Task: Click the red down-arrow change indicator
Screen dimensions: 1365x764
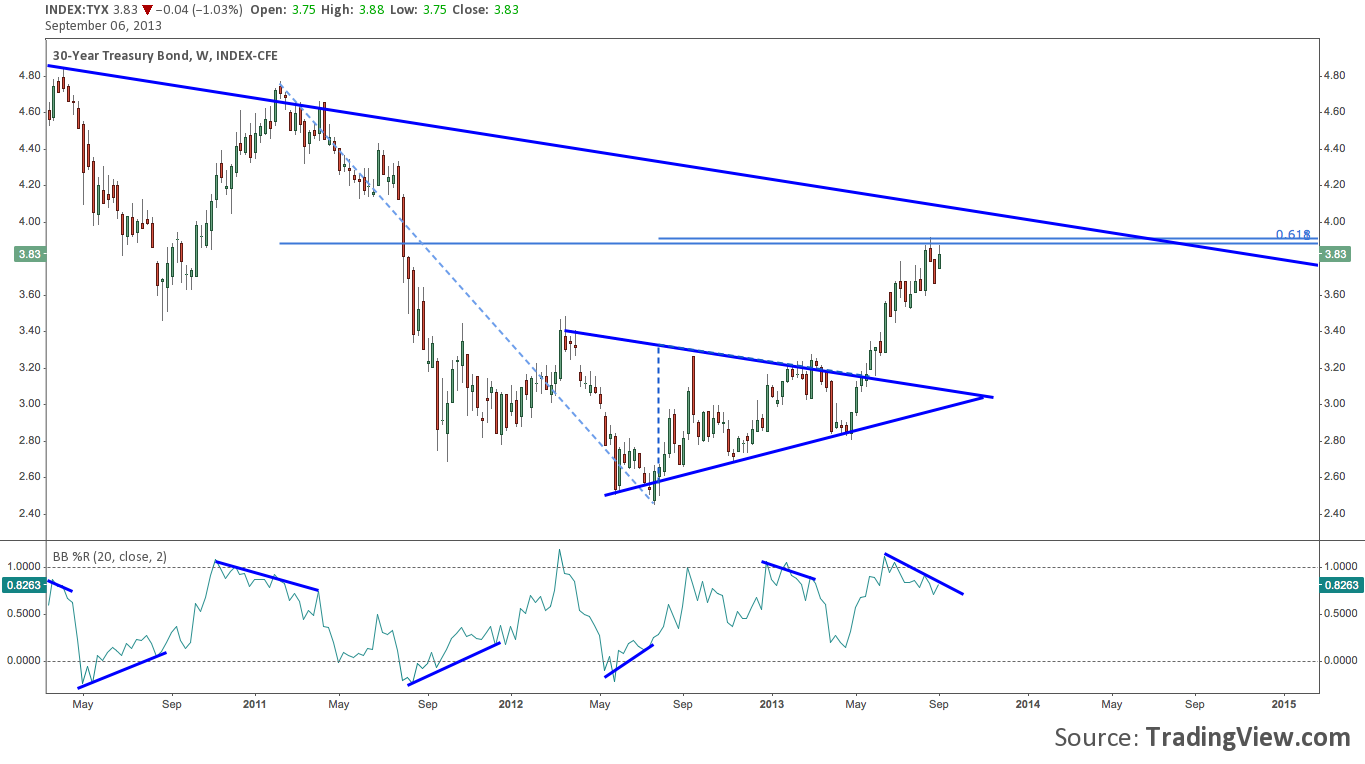Action: coord(146,9)
